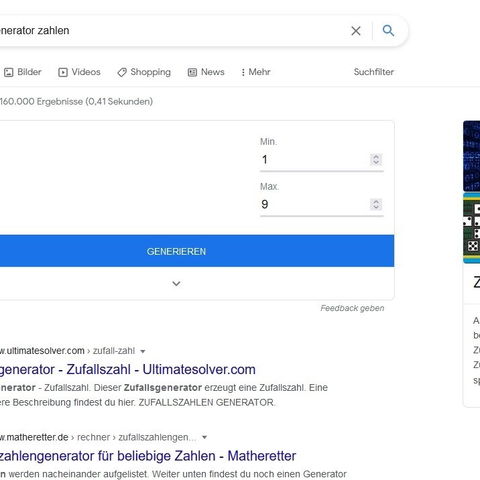Open the Bilder image search tab

23,72
